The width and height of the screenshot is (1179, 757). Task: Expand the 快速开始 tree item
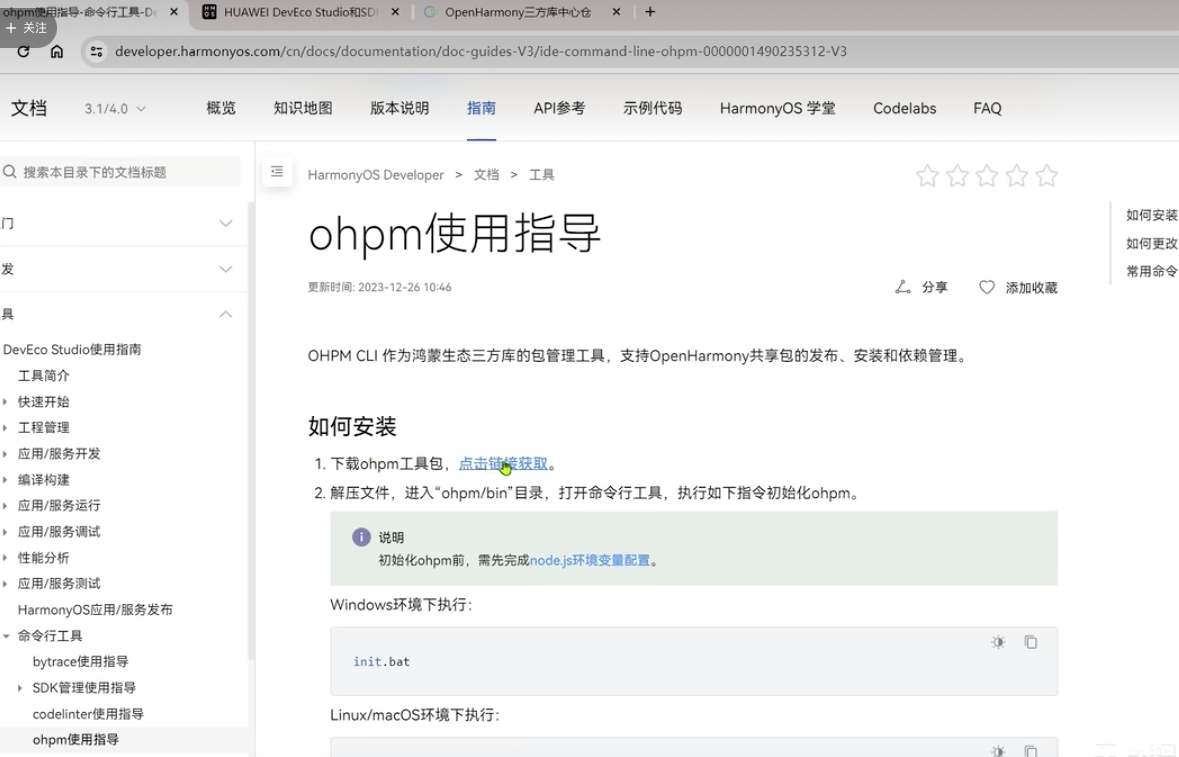pyautogui.click(x=5, y=402)
